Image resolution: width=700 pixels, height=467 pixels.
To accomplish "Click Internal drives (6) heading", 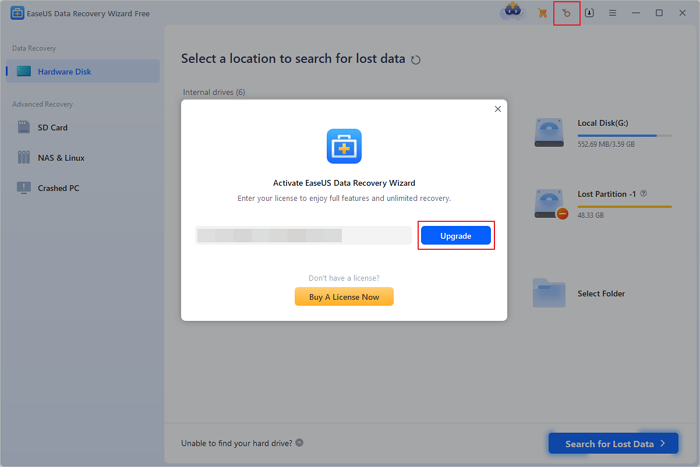I will tap(214, 92).
